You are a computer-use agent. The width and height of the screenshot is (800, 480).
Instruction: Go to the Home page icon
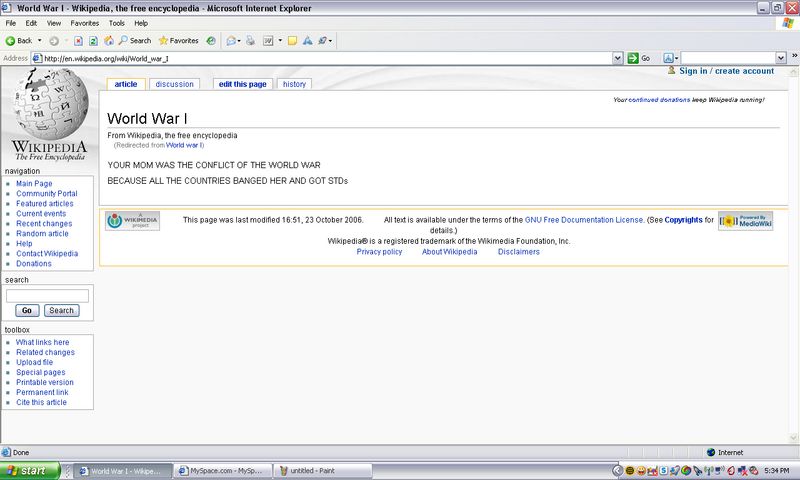109,41
